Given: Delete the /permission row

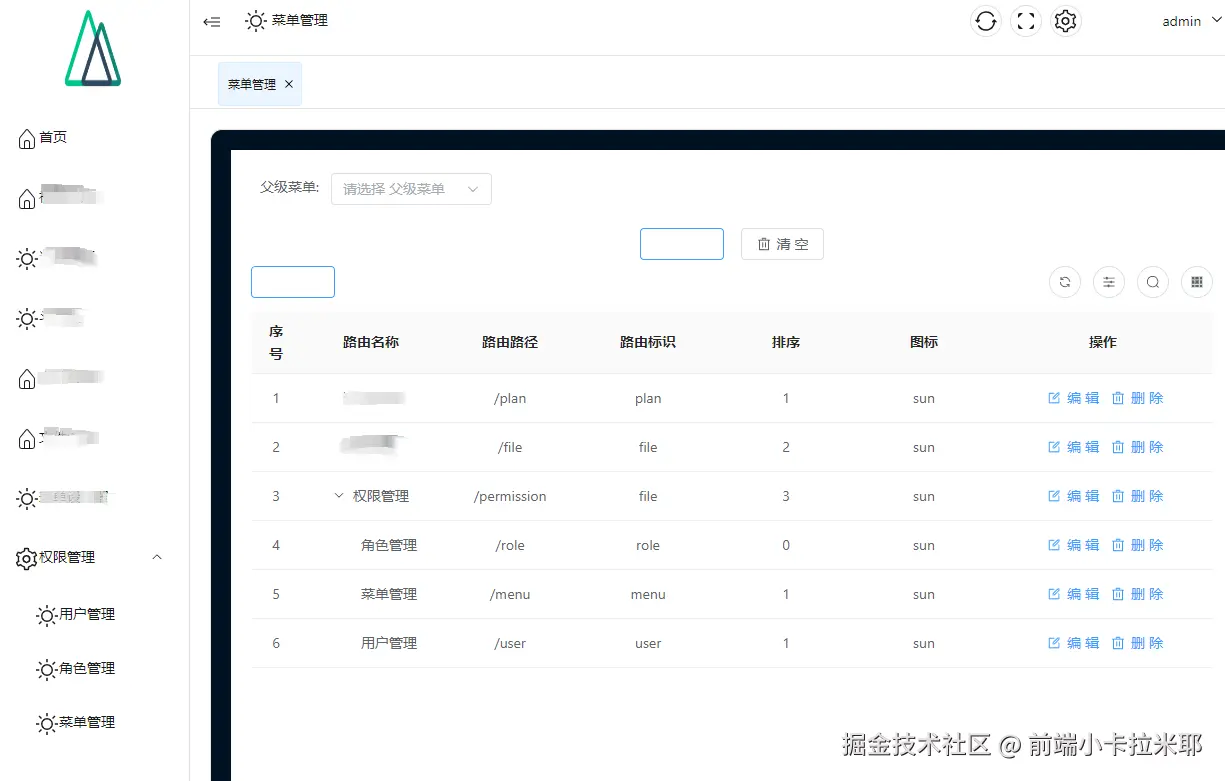Looking at the screenshot, I should pyautogui.click(x=1138, y=496).
